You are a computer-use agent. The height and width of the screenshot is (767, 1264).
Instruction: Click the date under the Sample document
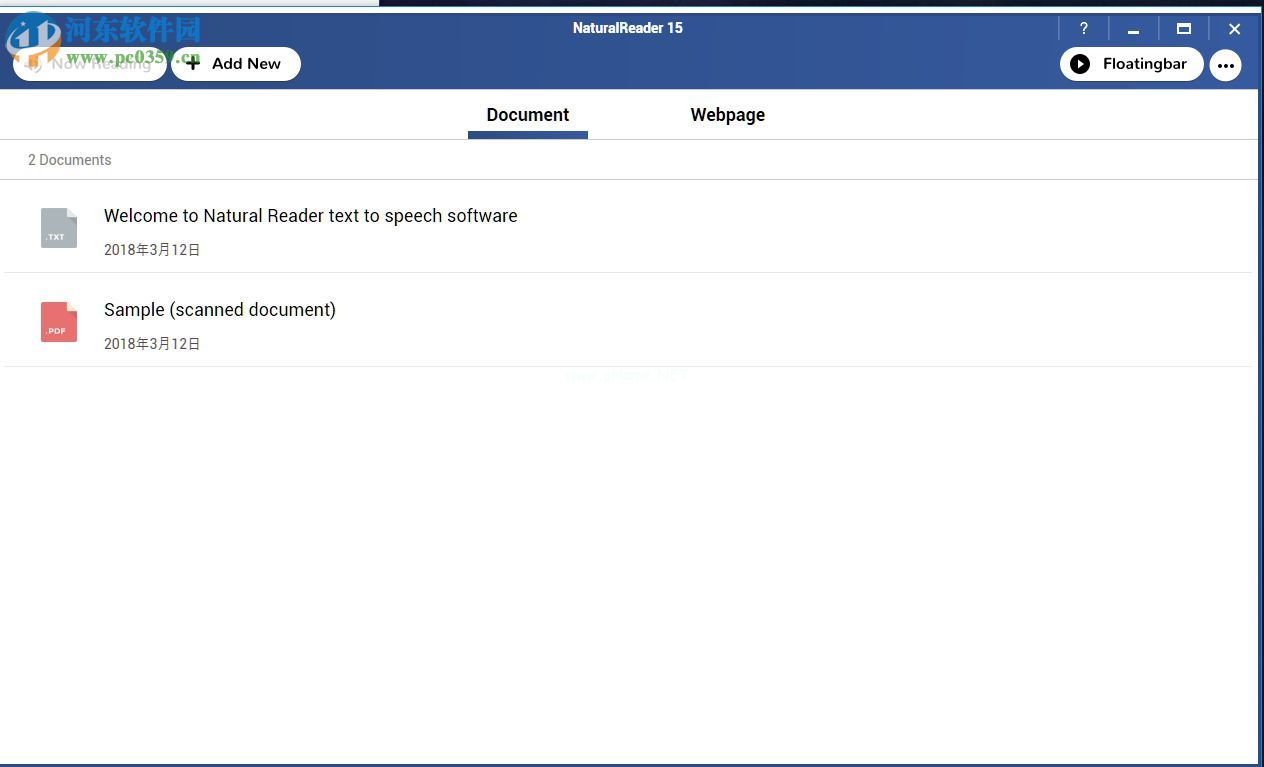tap(152, 343)
